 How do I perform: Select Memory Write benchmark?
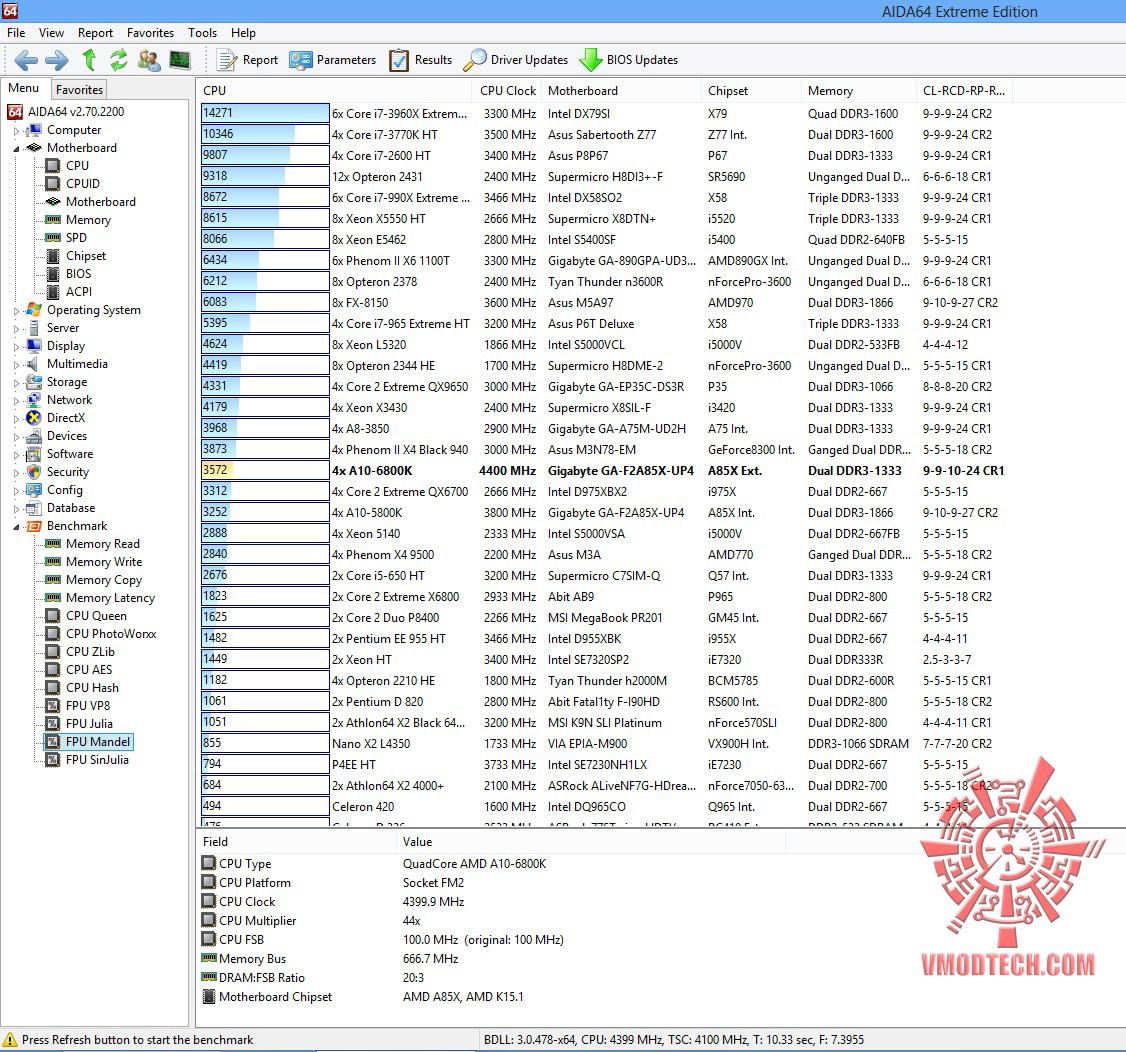104,562
